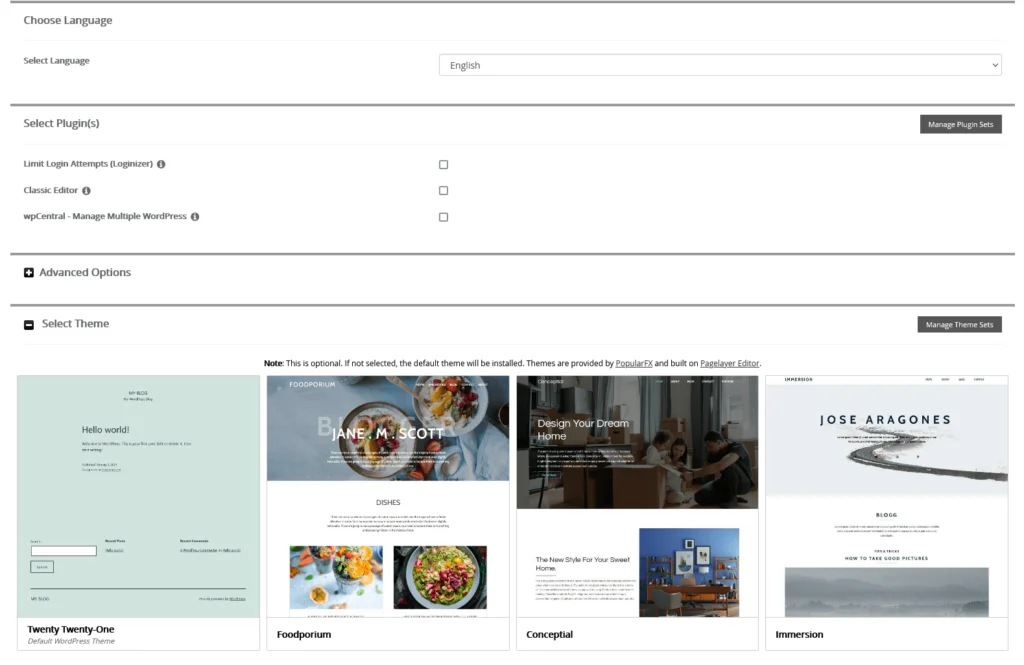
Task: Enable the wpCentral plugin checkbox
Action: click(443, 216)
